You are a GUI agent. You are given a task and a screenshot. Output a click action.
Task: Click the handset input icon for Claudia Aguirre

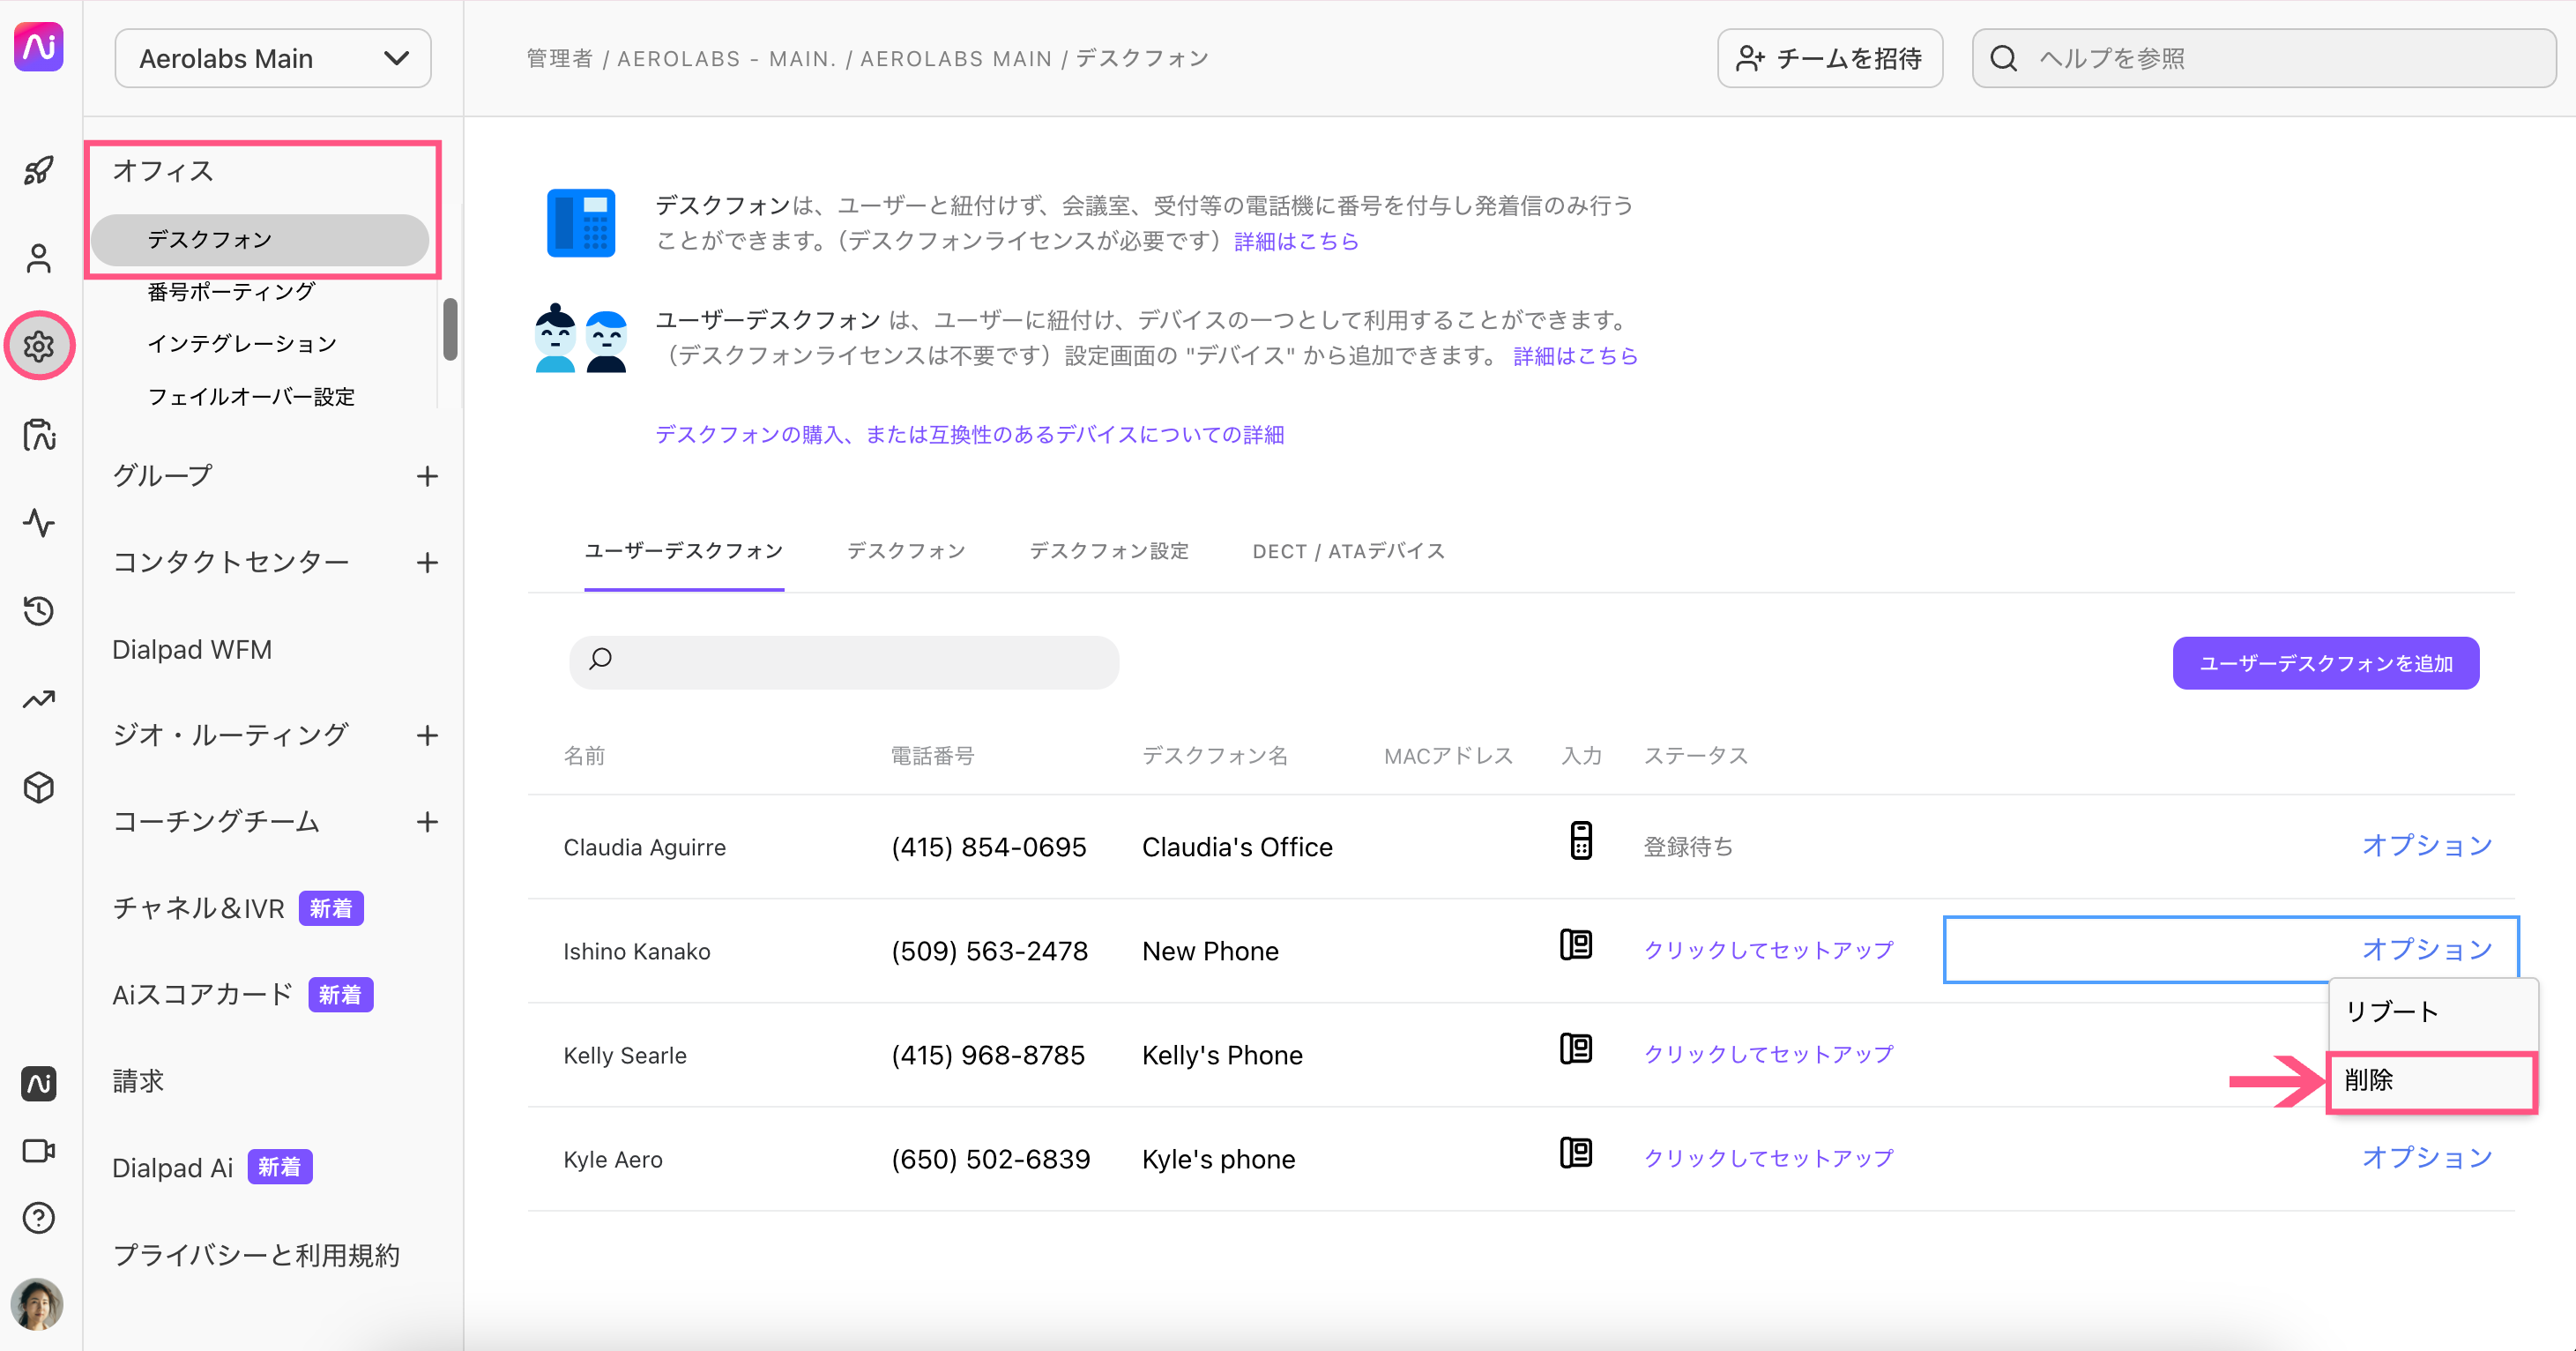[1581, 840]
